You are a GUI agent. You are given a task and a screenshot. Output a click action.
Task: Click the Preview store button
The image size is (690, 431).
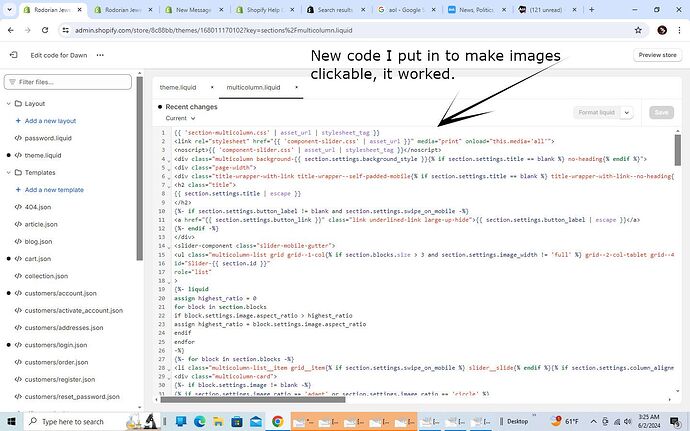pos(656,56)
